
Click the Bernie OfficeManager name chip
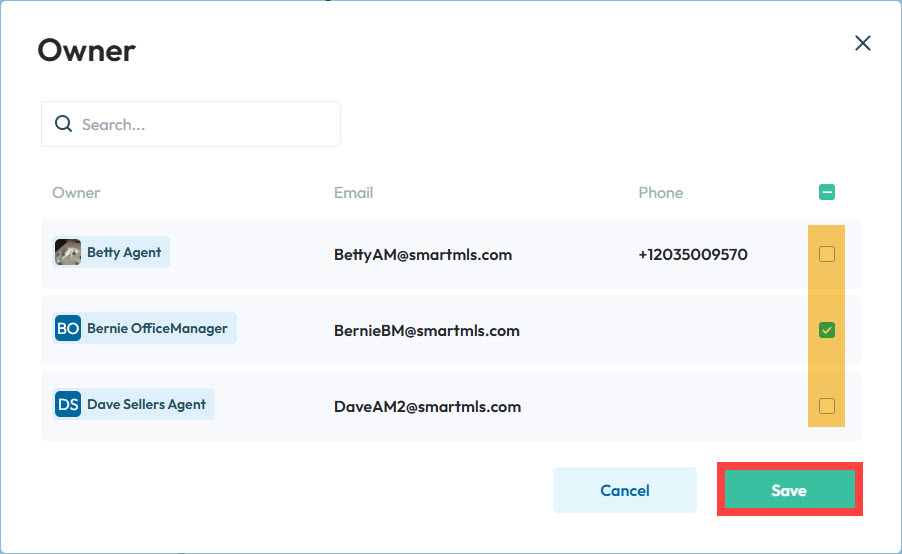pos(157,328)
